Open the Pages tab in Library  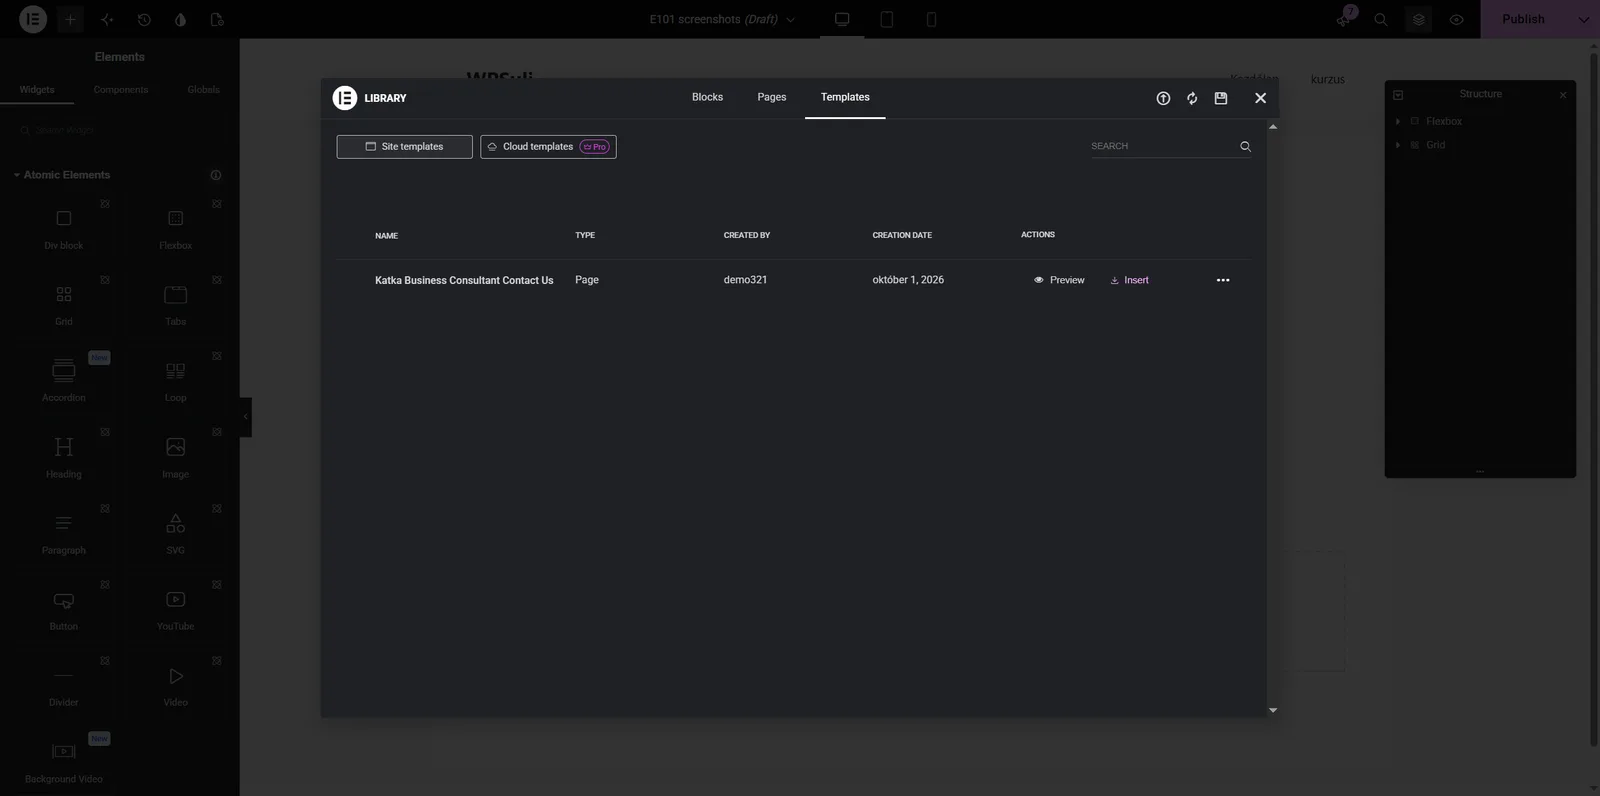pos(772,98)
